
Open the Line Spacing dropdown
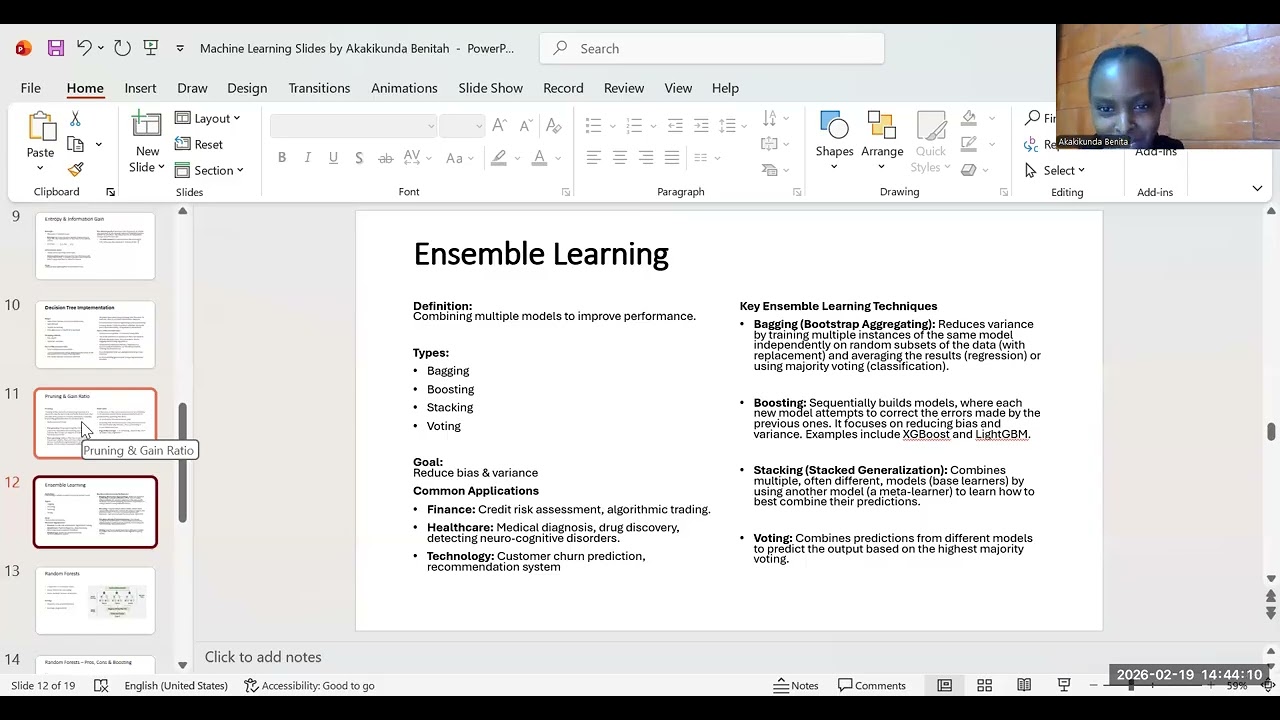click(732, 125)
